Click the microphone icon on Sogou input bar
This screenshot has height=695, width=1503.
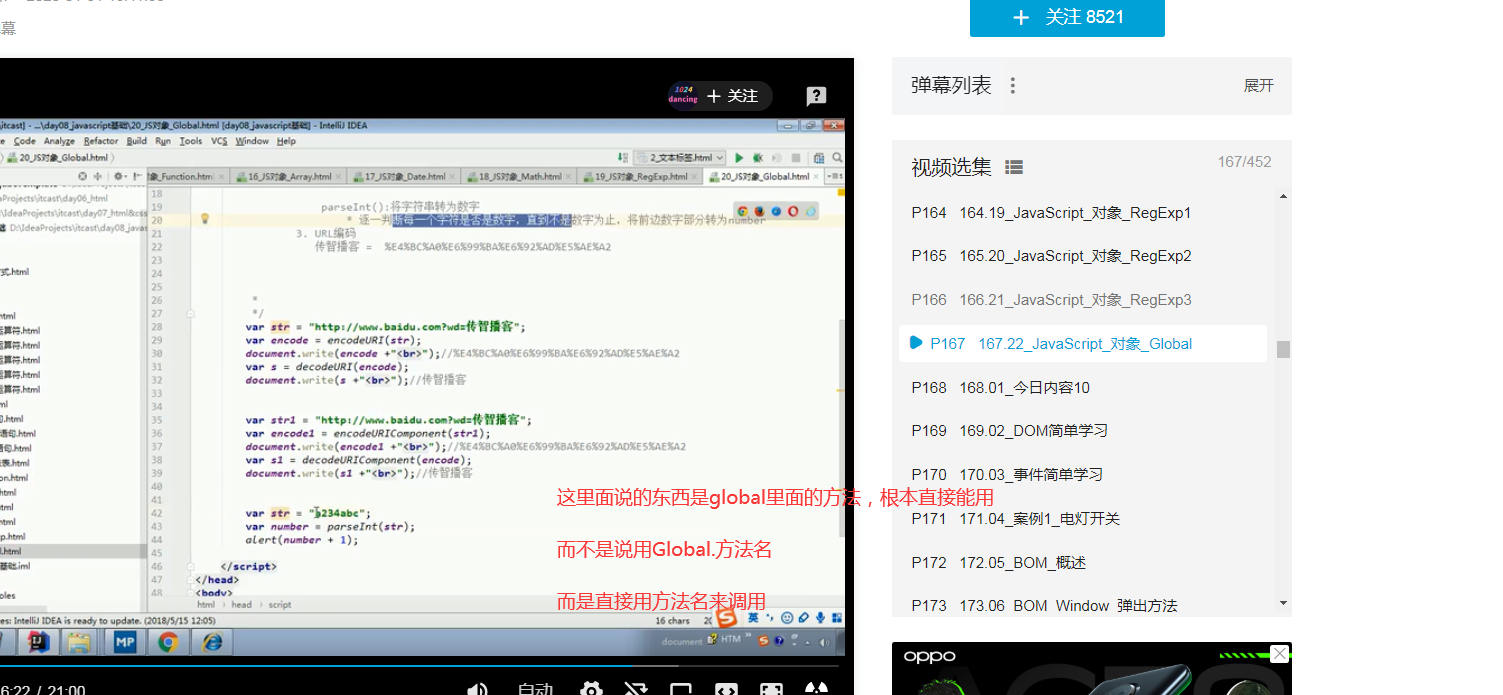820,618
